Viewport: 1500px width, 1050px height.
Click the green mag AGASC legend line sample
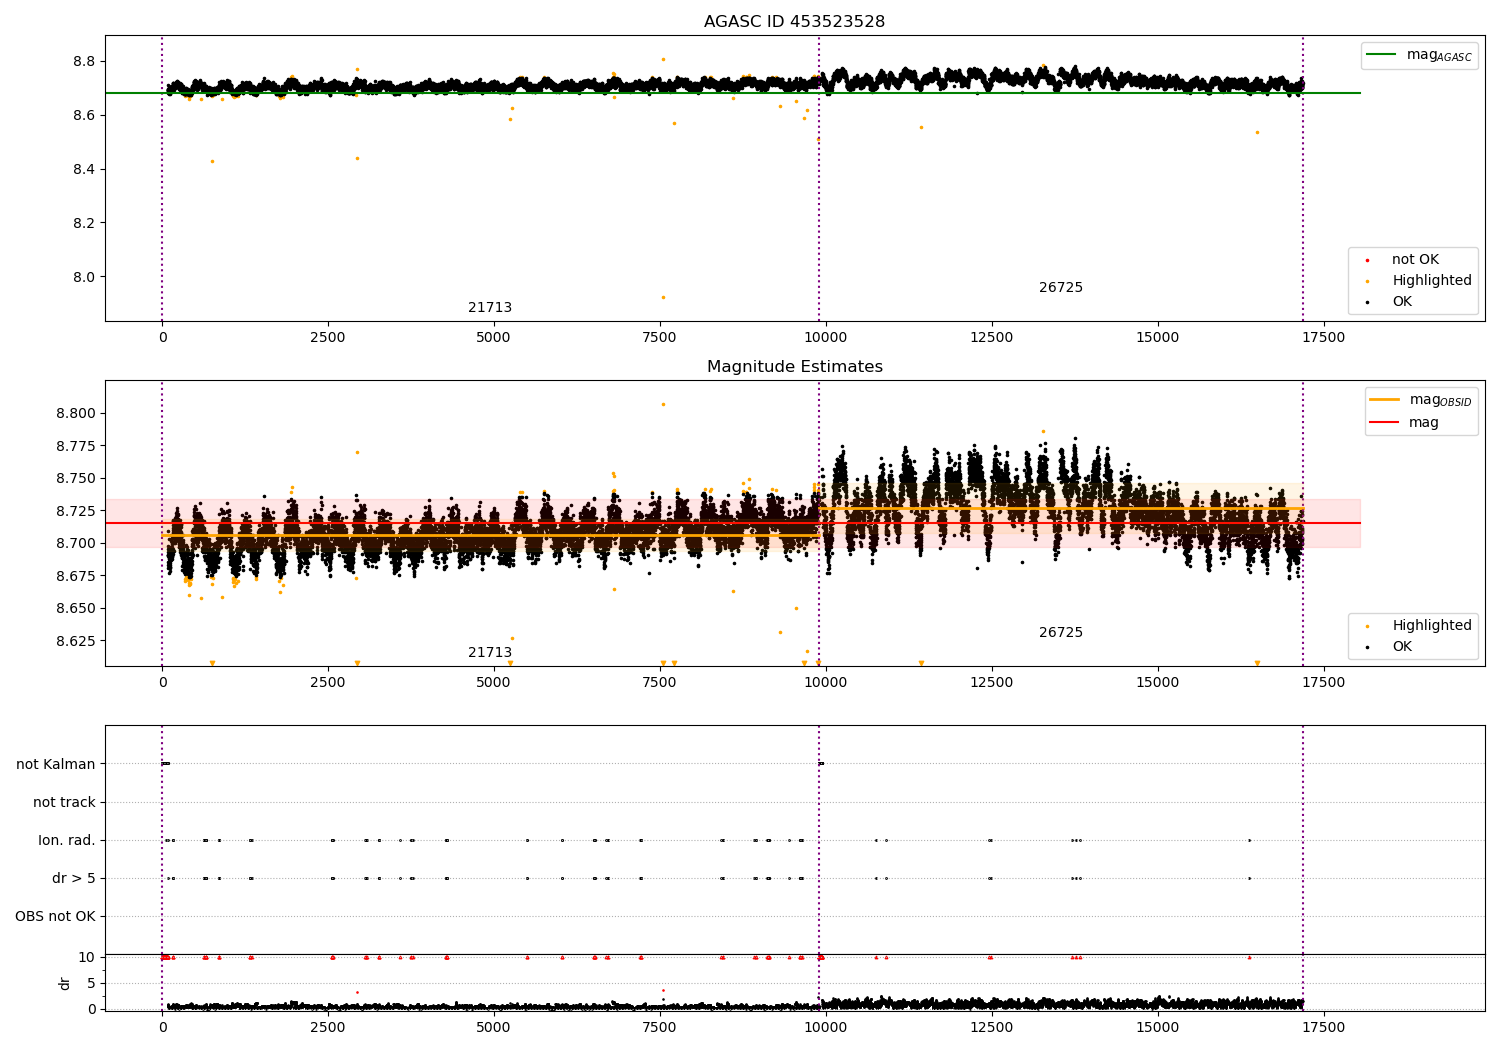[x=1382, y=55]
